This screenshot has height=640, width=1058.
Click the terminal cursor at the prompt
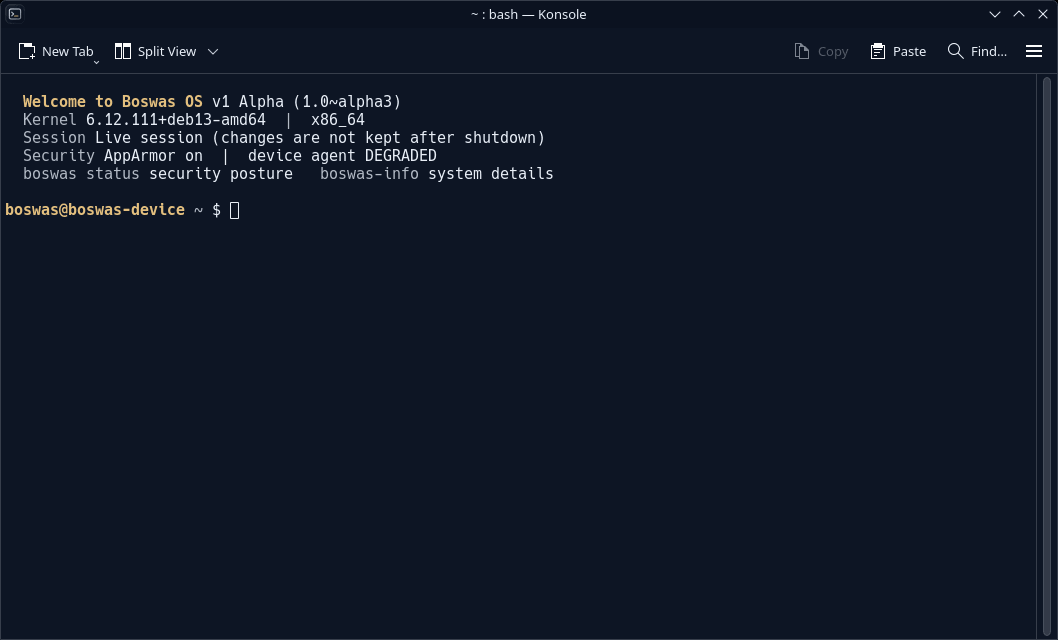pyautogui.click(x=234, y=210)
